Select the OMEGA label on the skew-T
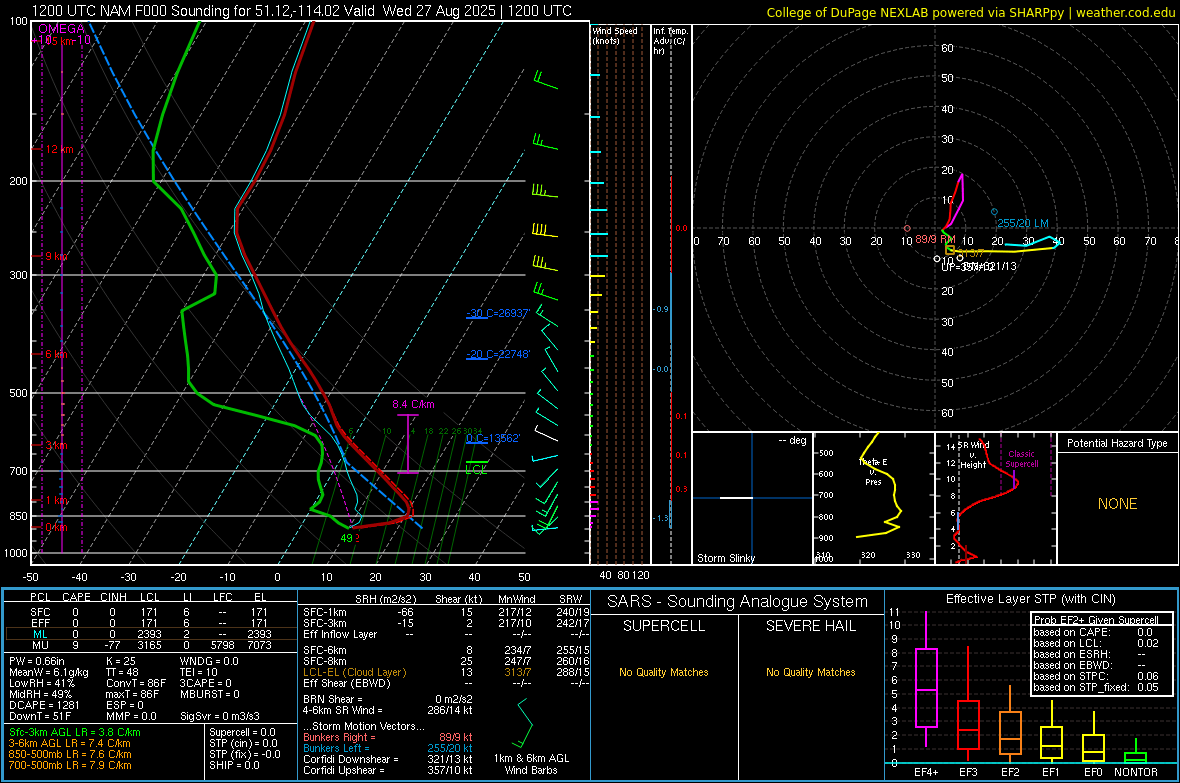Image resolution: width=1180 pixels, height=783 pixels. [x=62, y=29]
